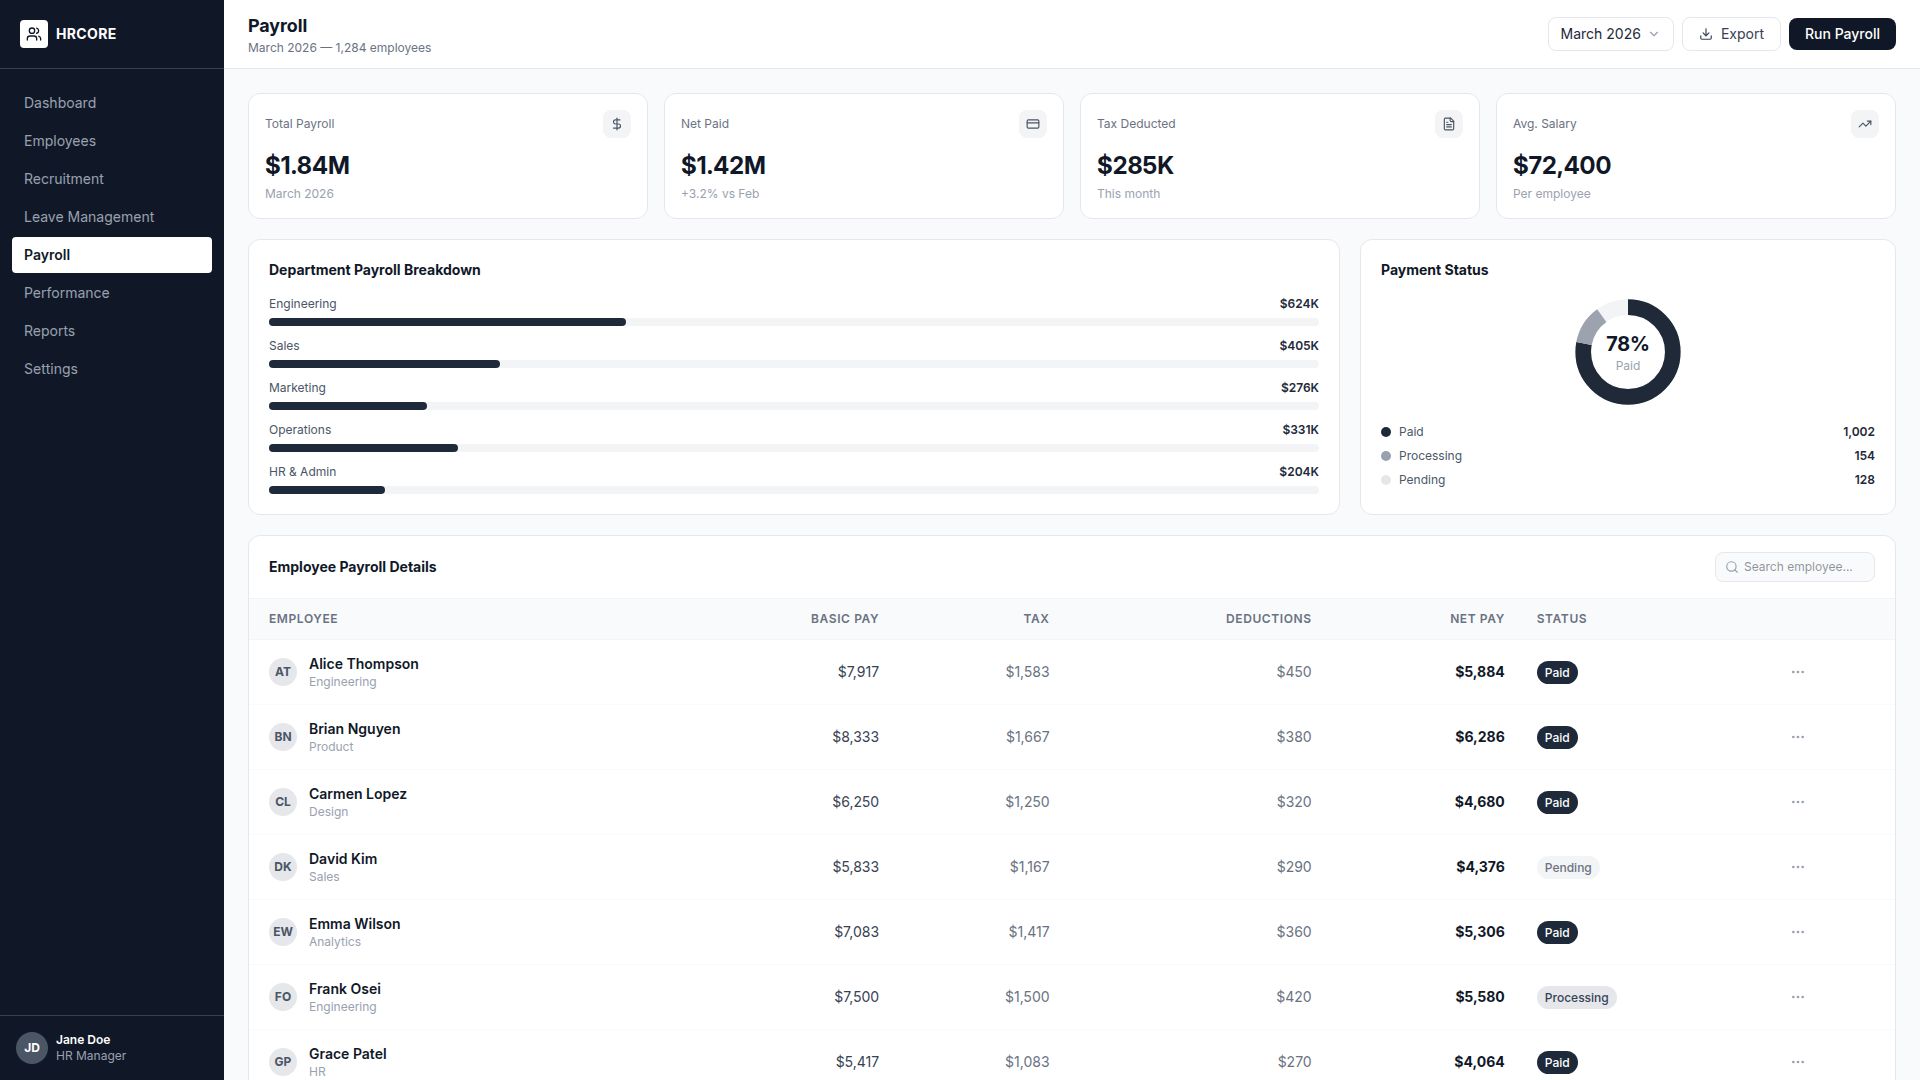Click the AT avatar for Alice Thompson
Viewport: 1920px width, 1080px height.
[x=283, y=672]
